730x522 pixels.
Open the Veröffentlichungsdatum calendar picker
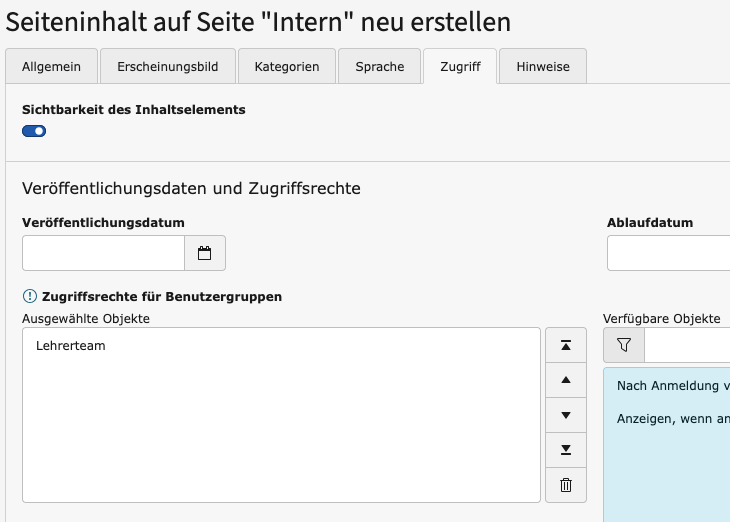205,253
